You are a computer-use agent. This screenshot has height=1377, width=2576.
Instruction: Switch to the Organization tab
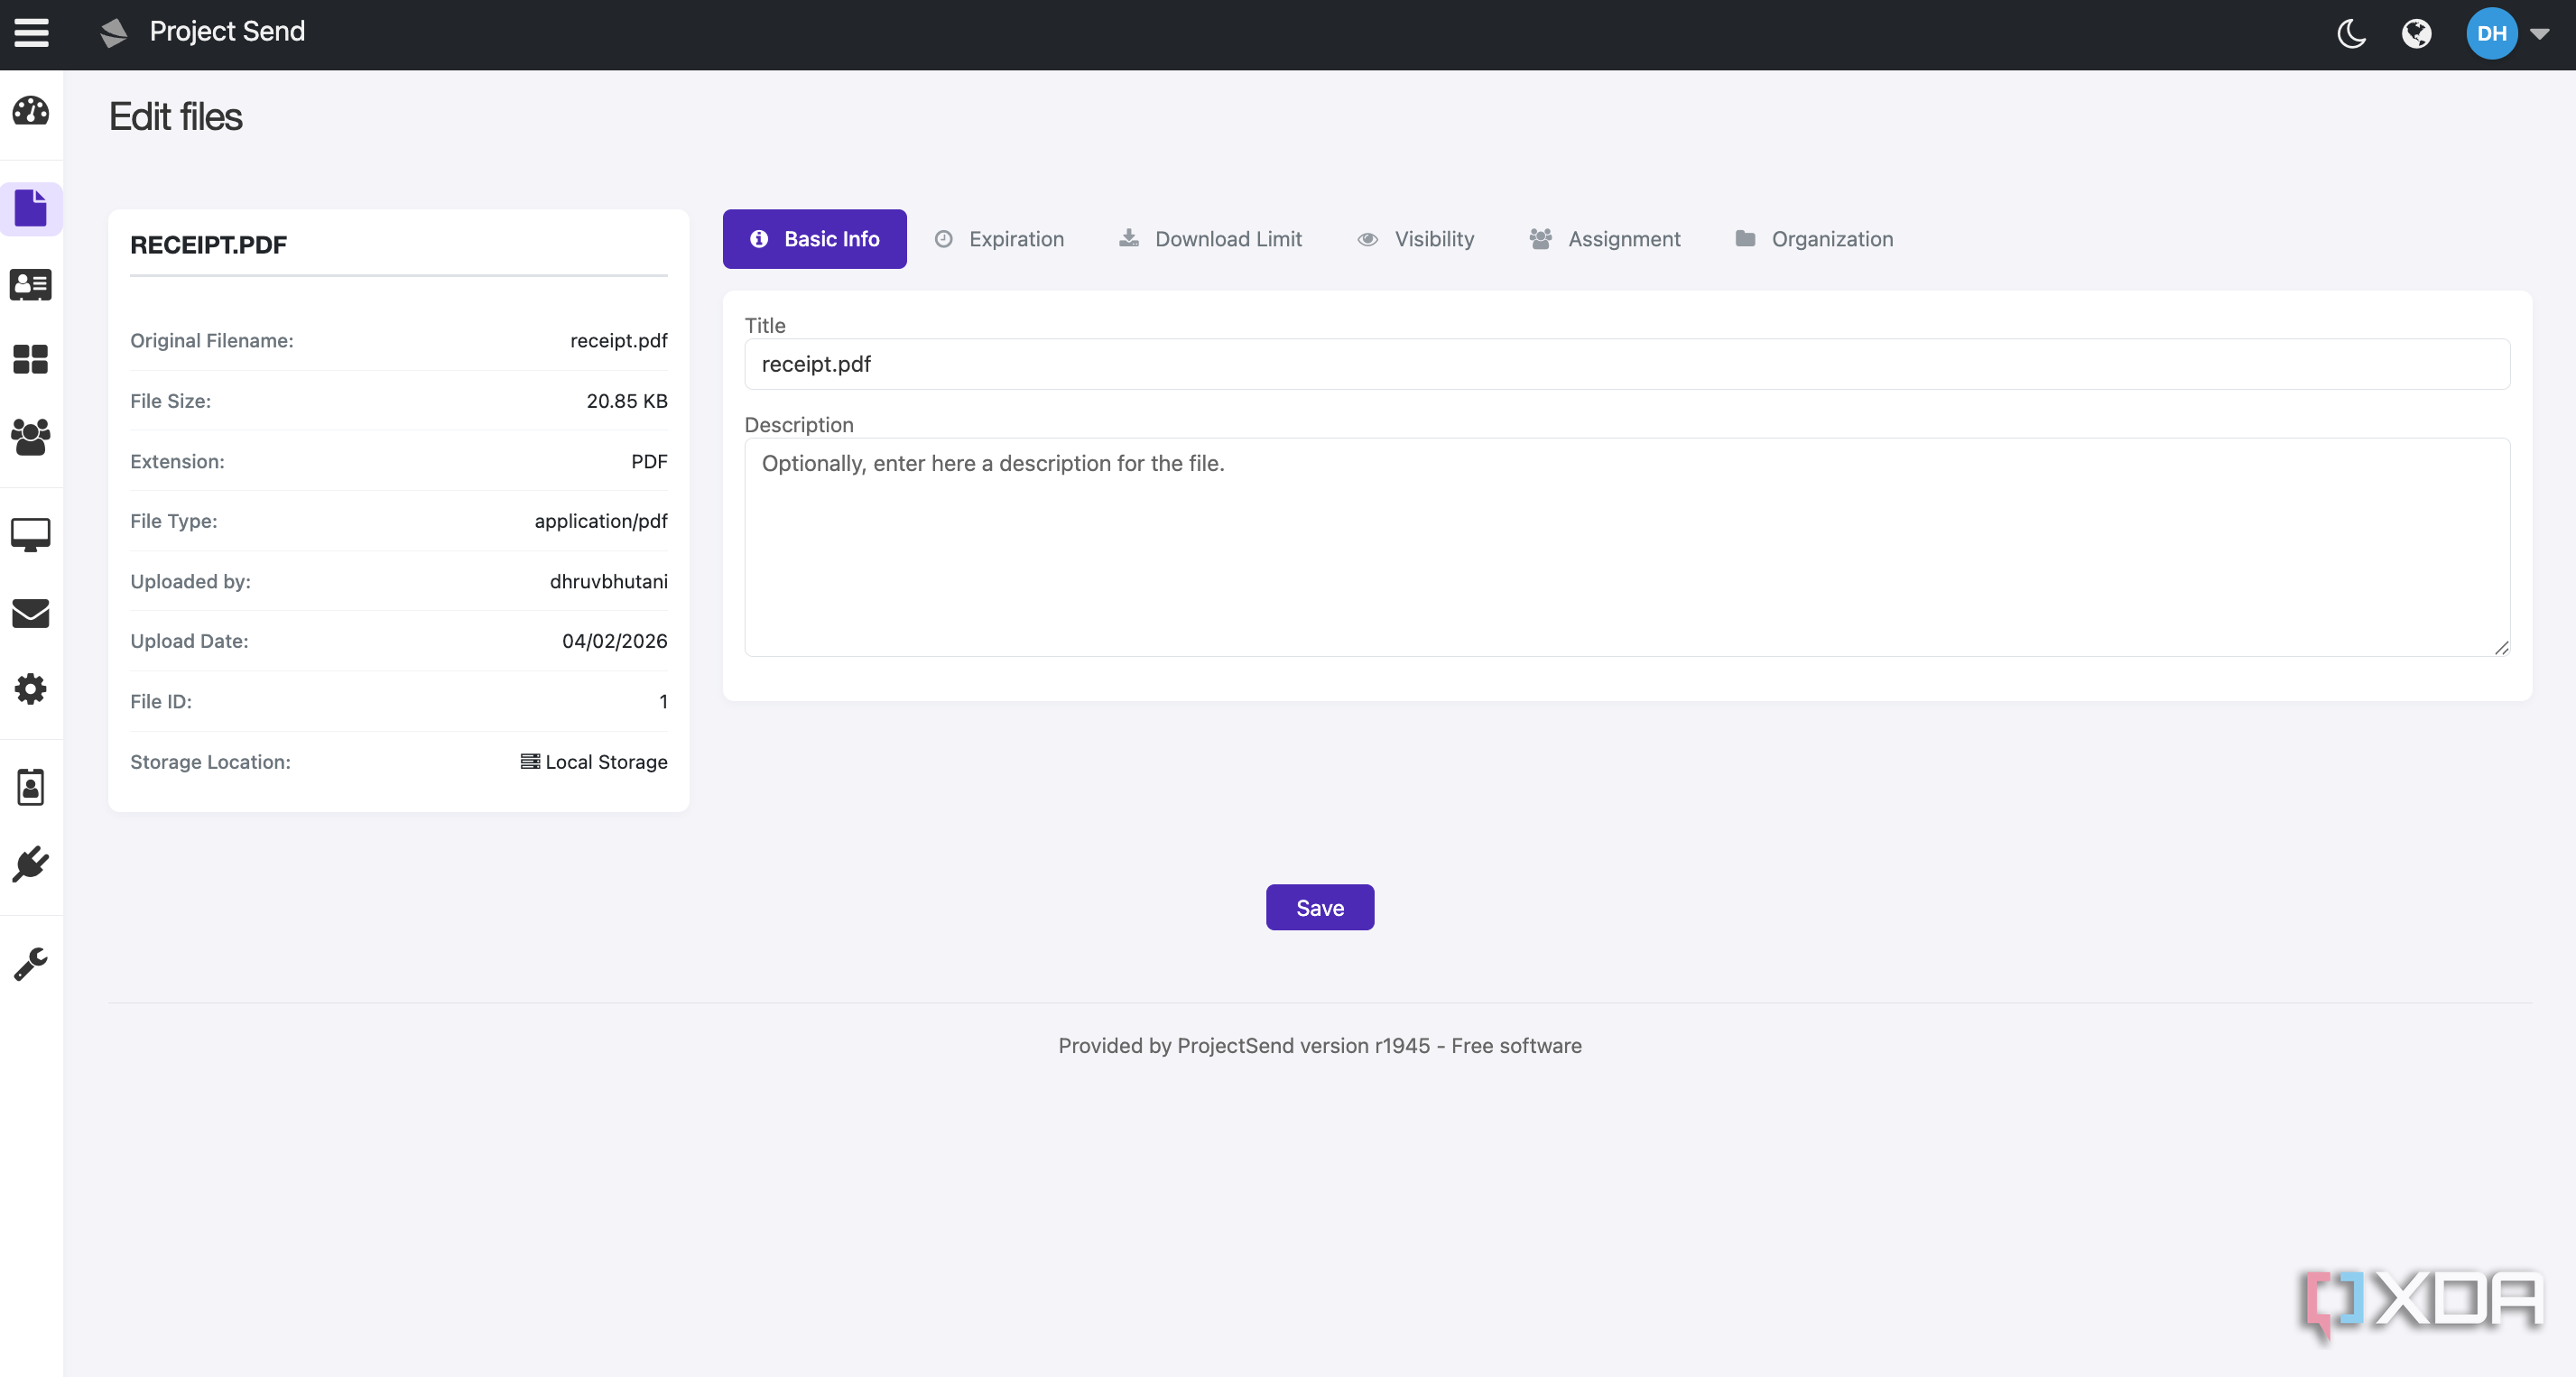coord(1815,239)
